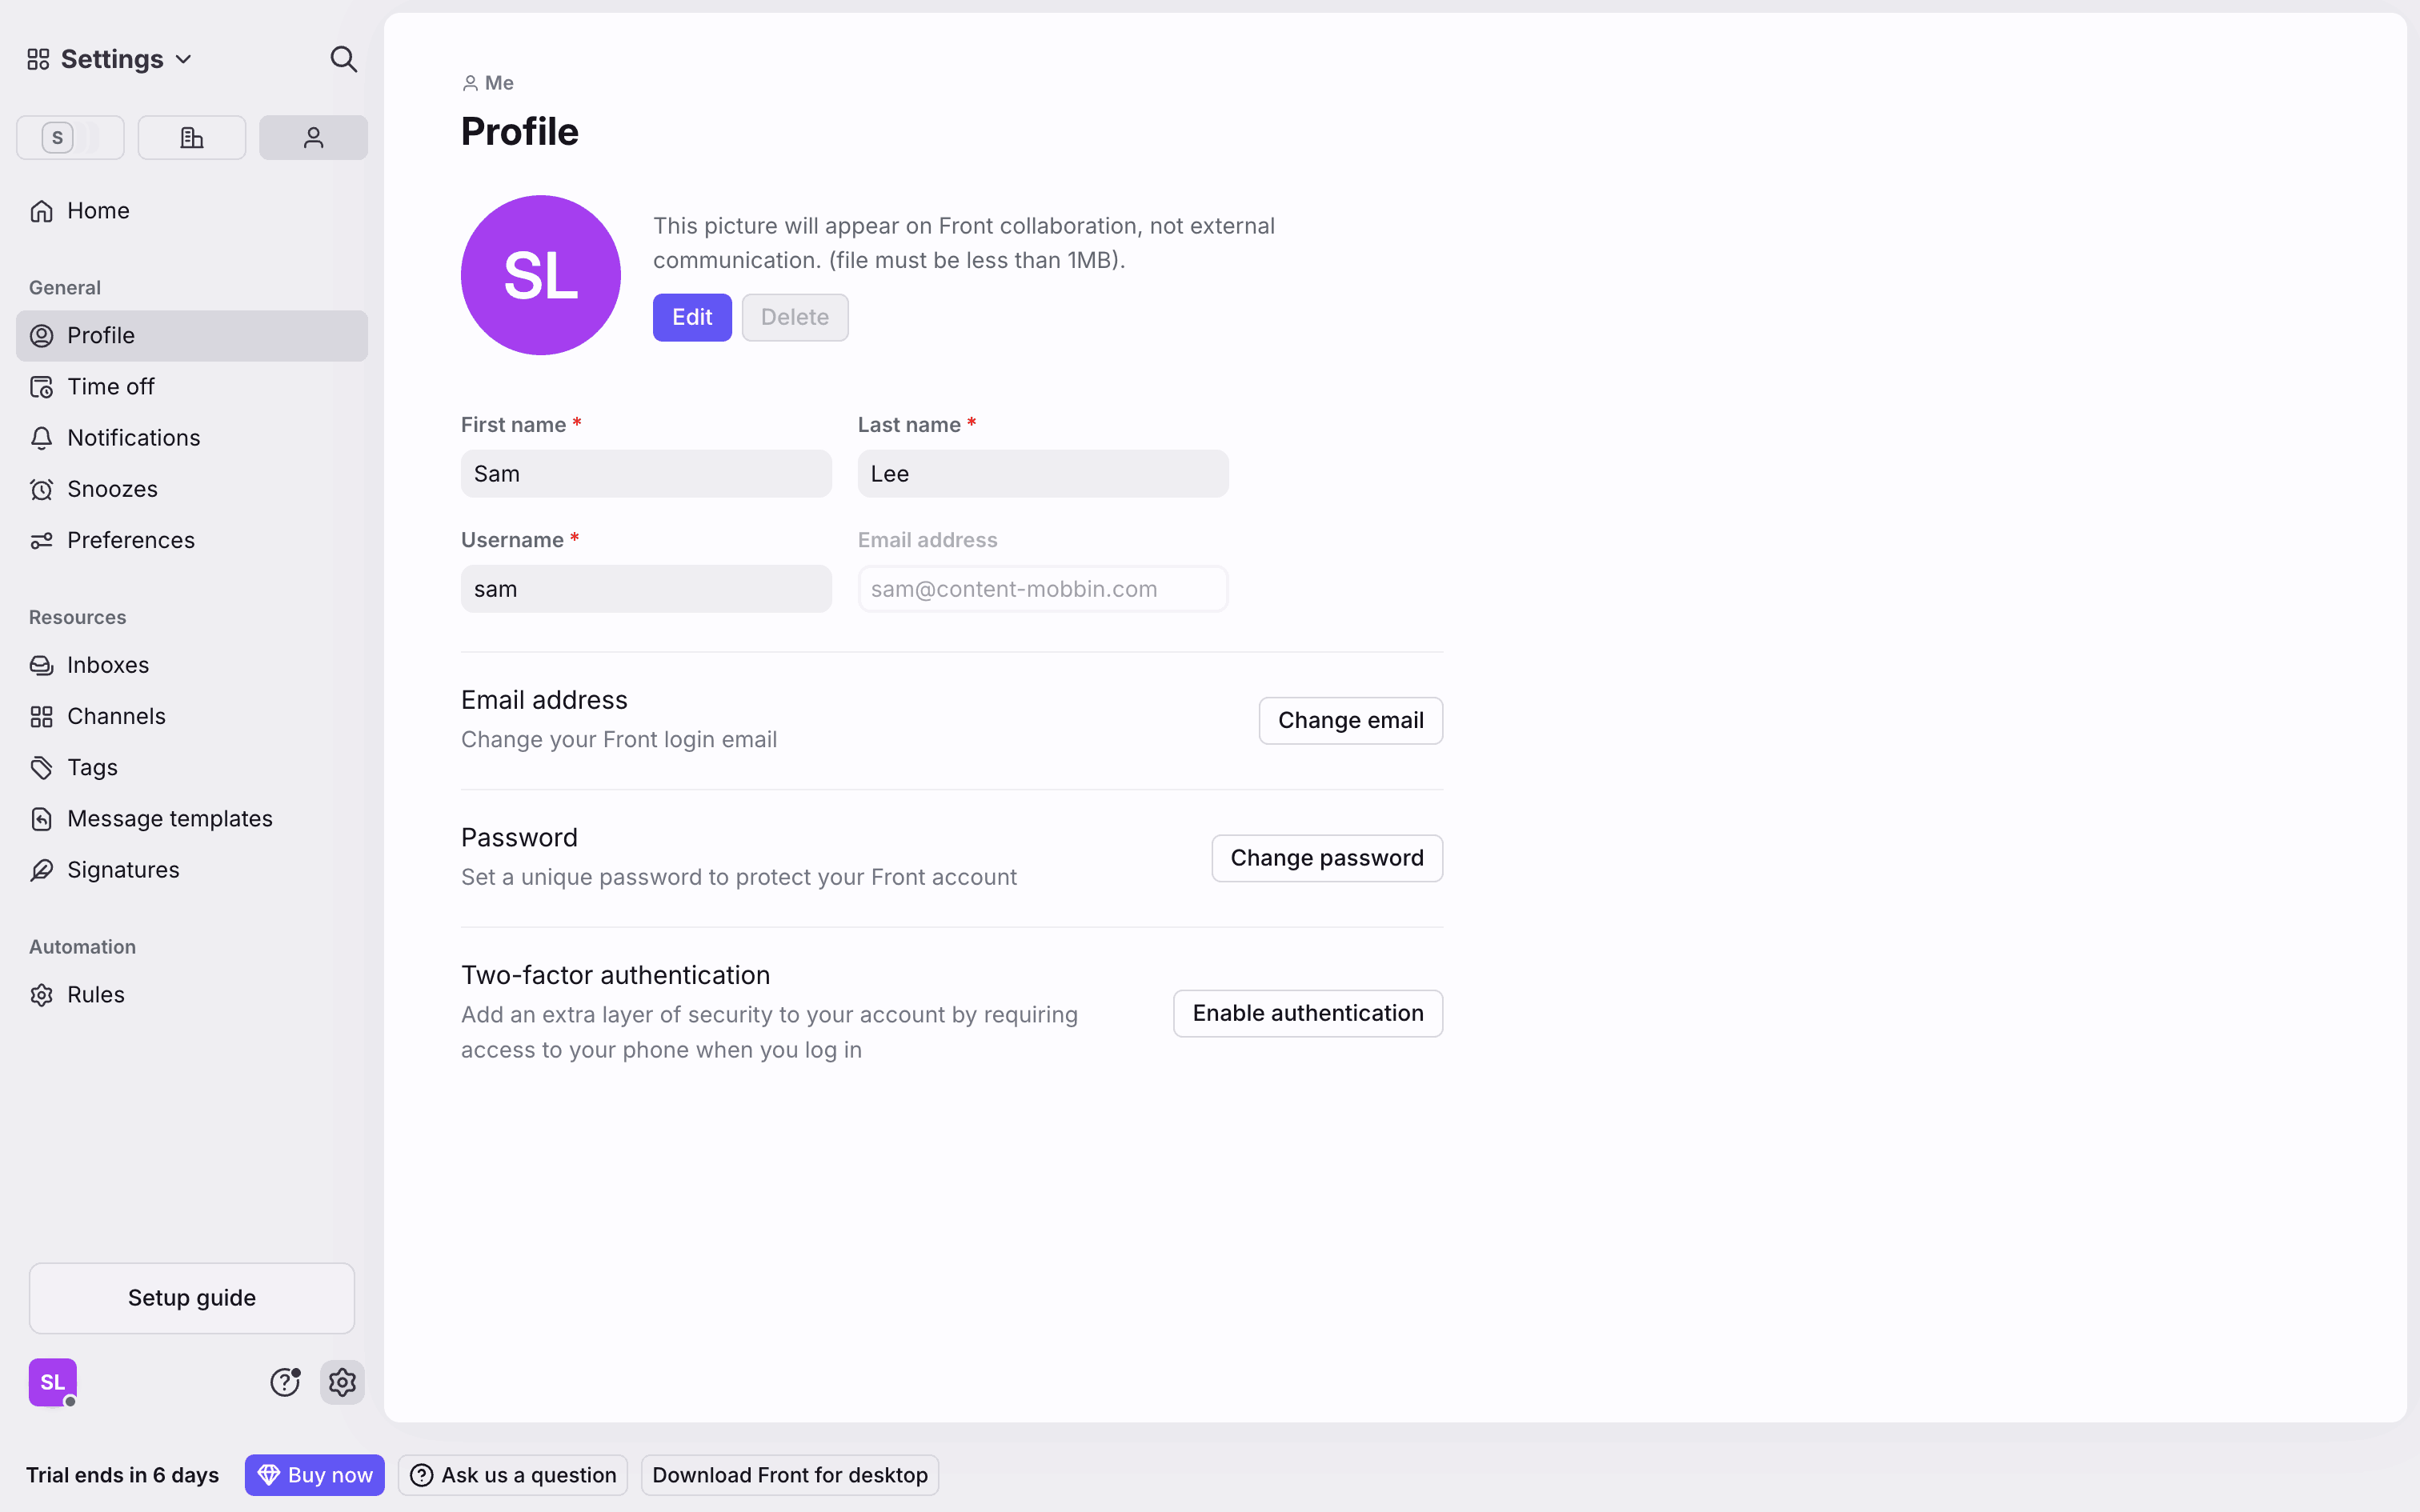Open the Time off settings
Viewport: 2420px width, 1512px height.
pyautogui.click(x=110, y=386)
